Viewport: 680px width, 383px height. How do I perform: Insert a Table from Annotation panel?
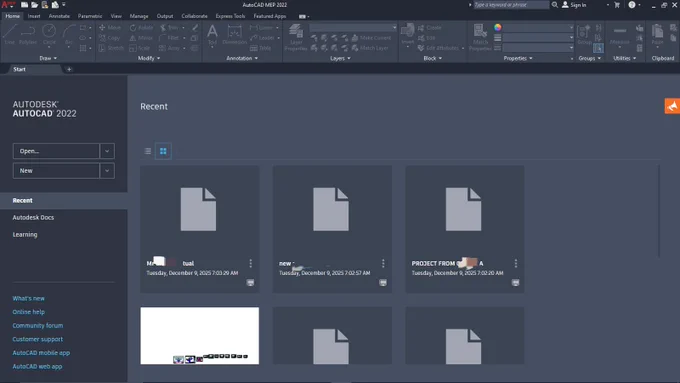[261, 48]
